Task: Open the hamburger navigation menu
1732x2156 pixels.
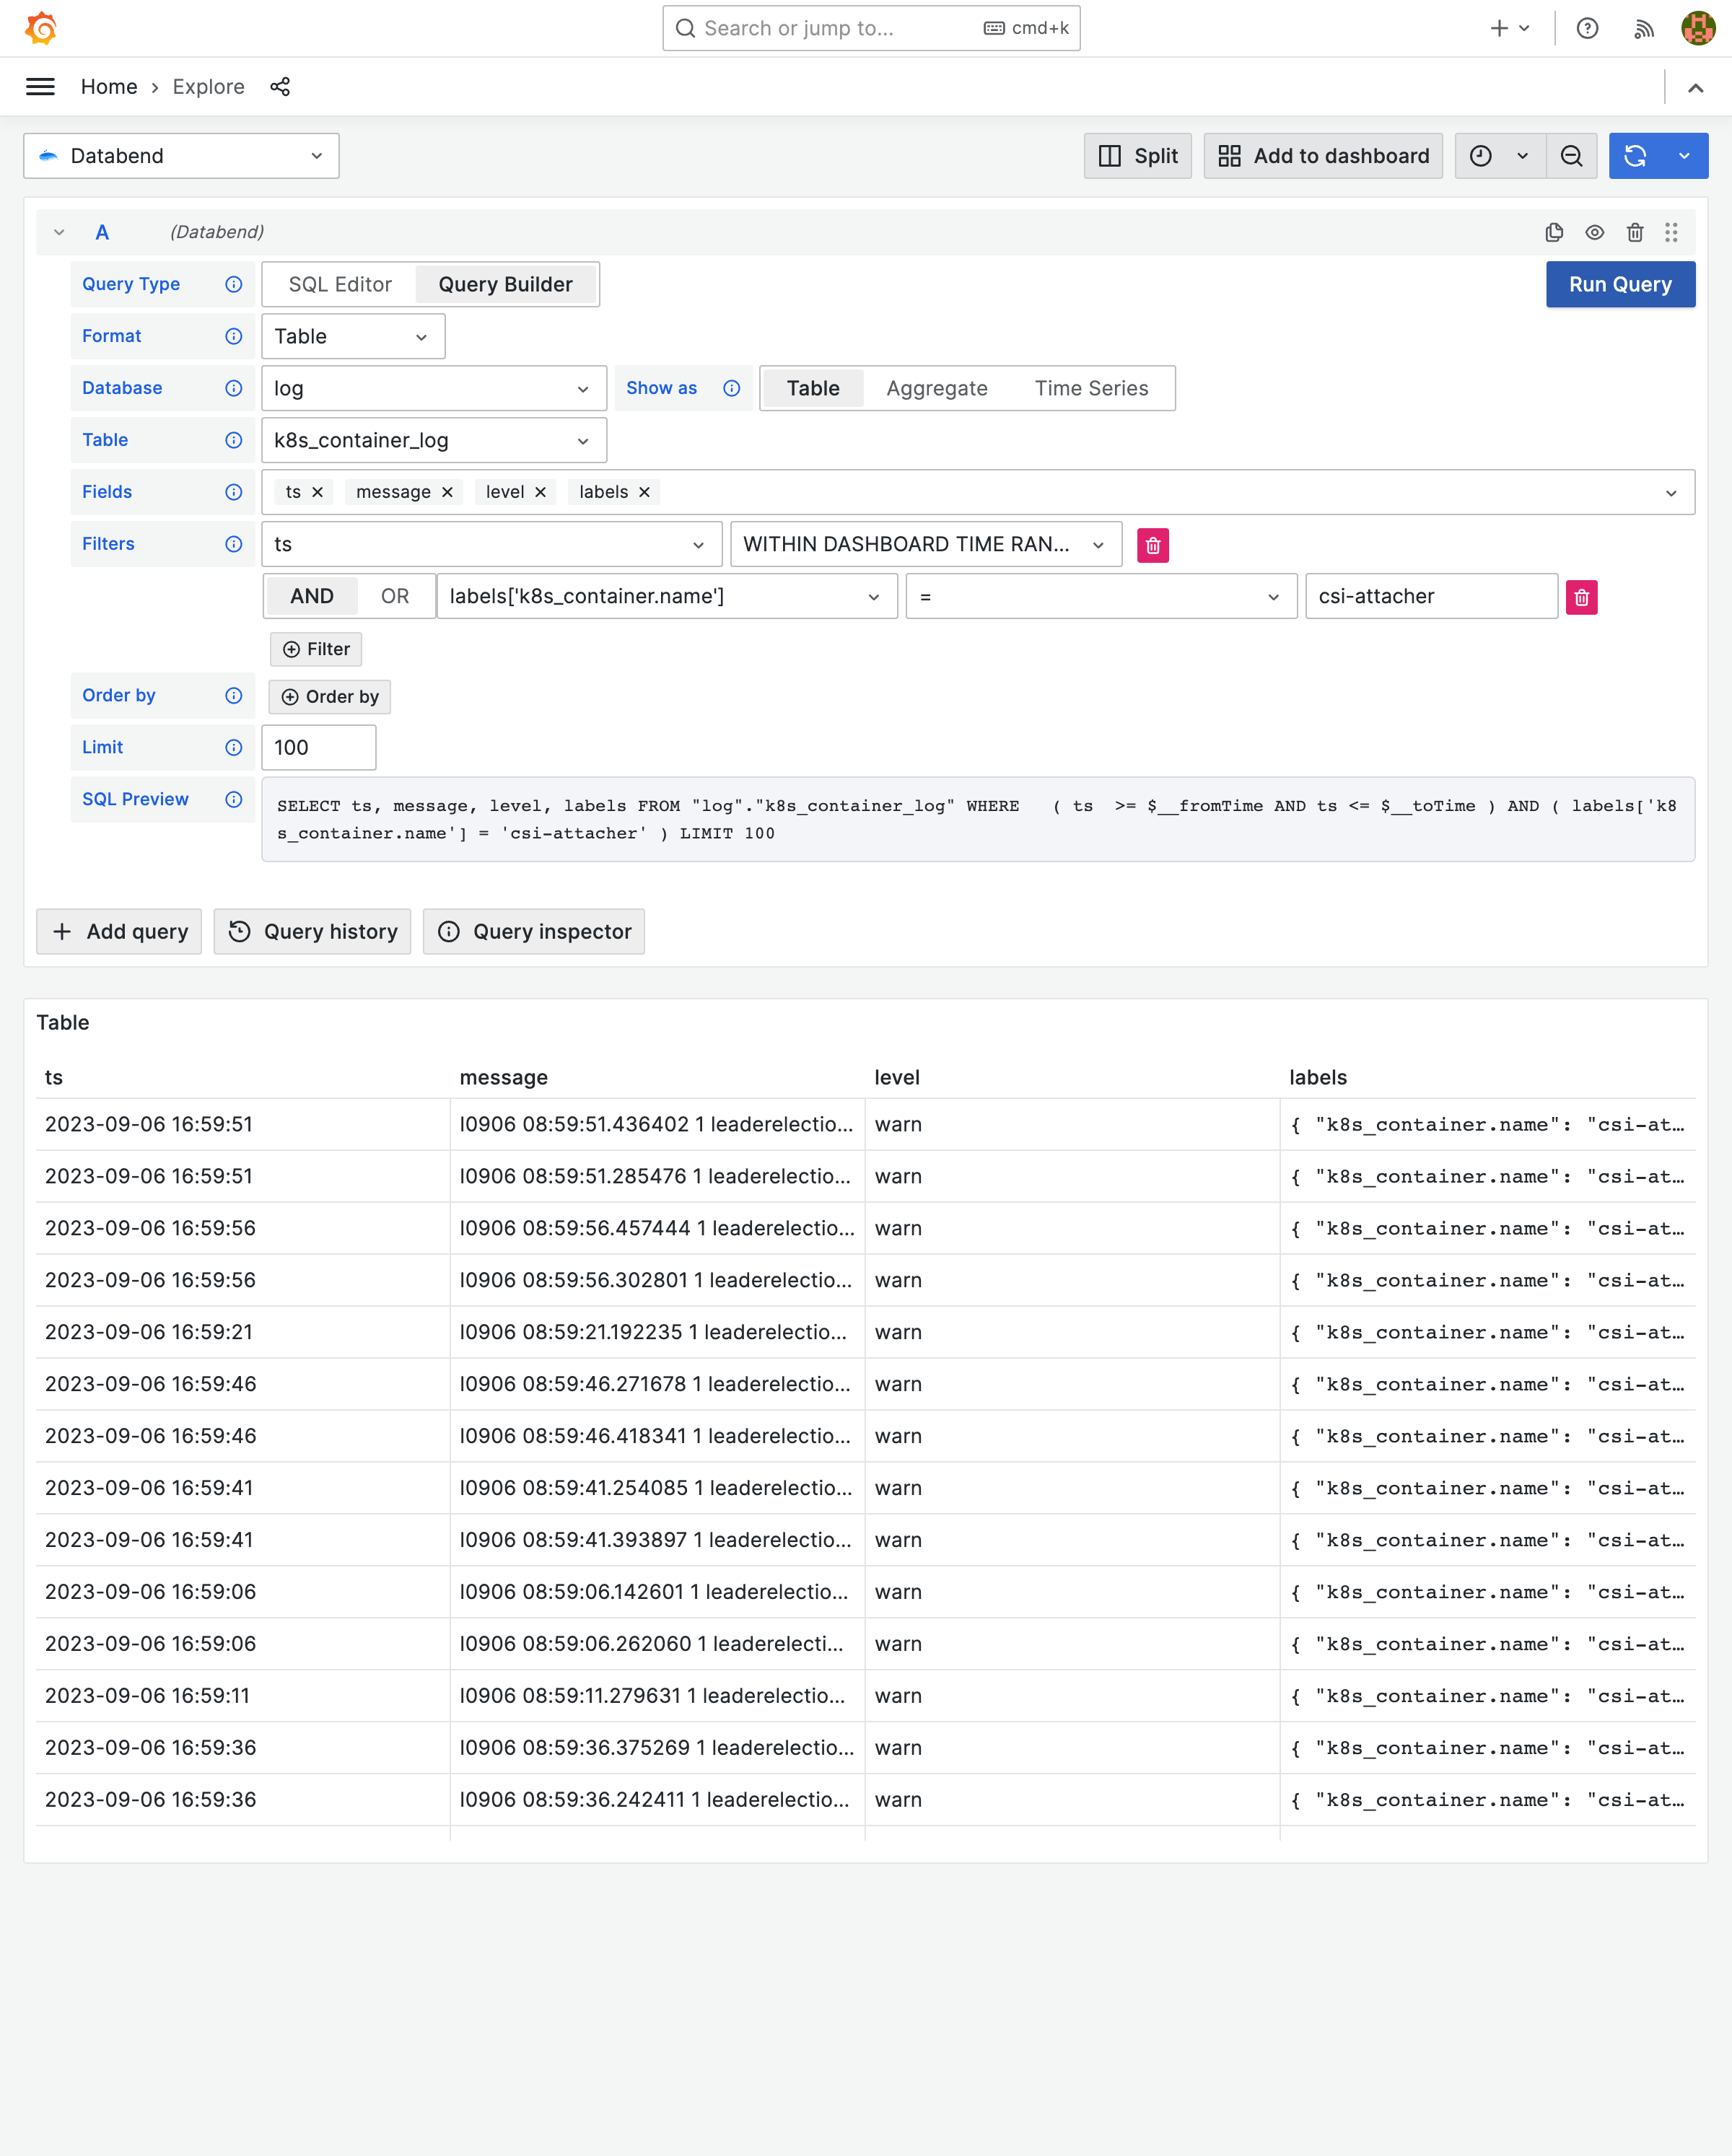Action: pyautogui.click(x=40, y=87)
